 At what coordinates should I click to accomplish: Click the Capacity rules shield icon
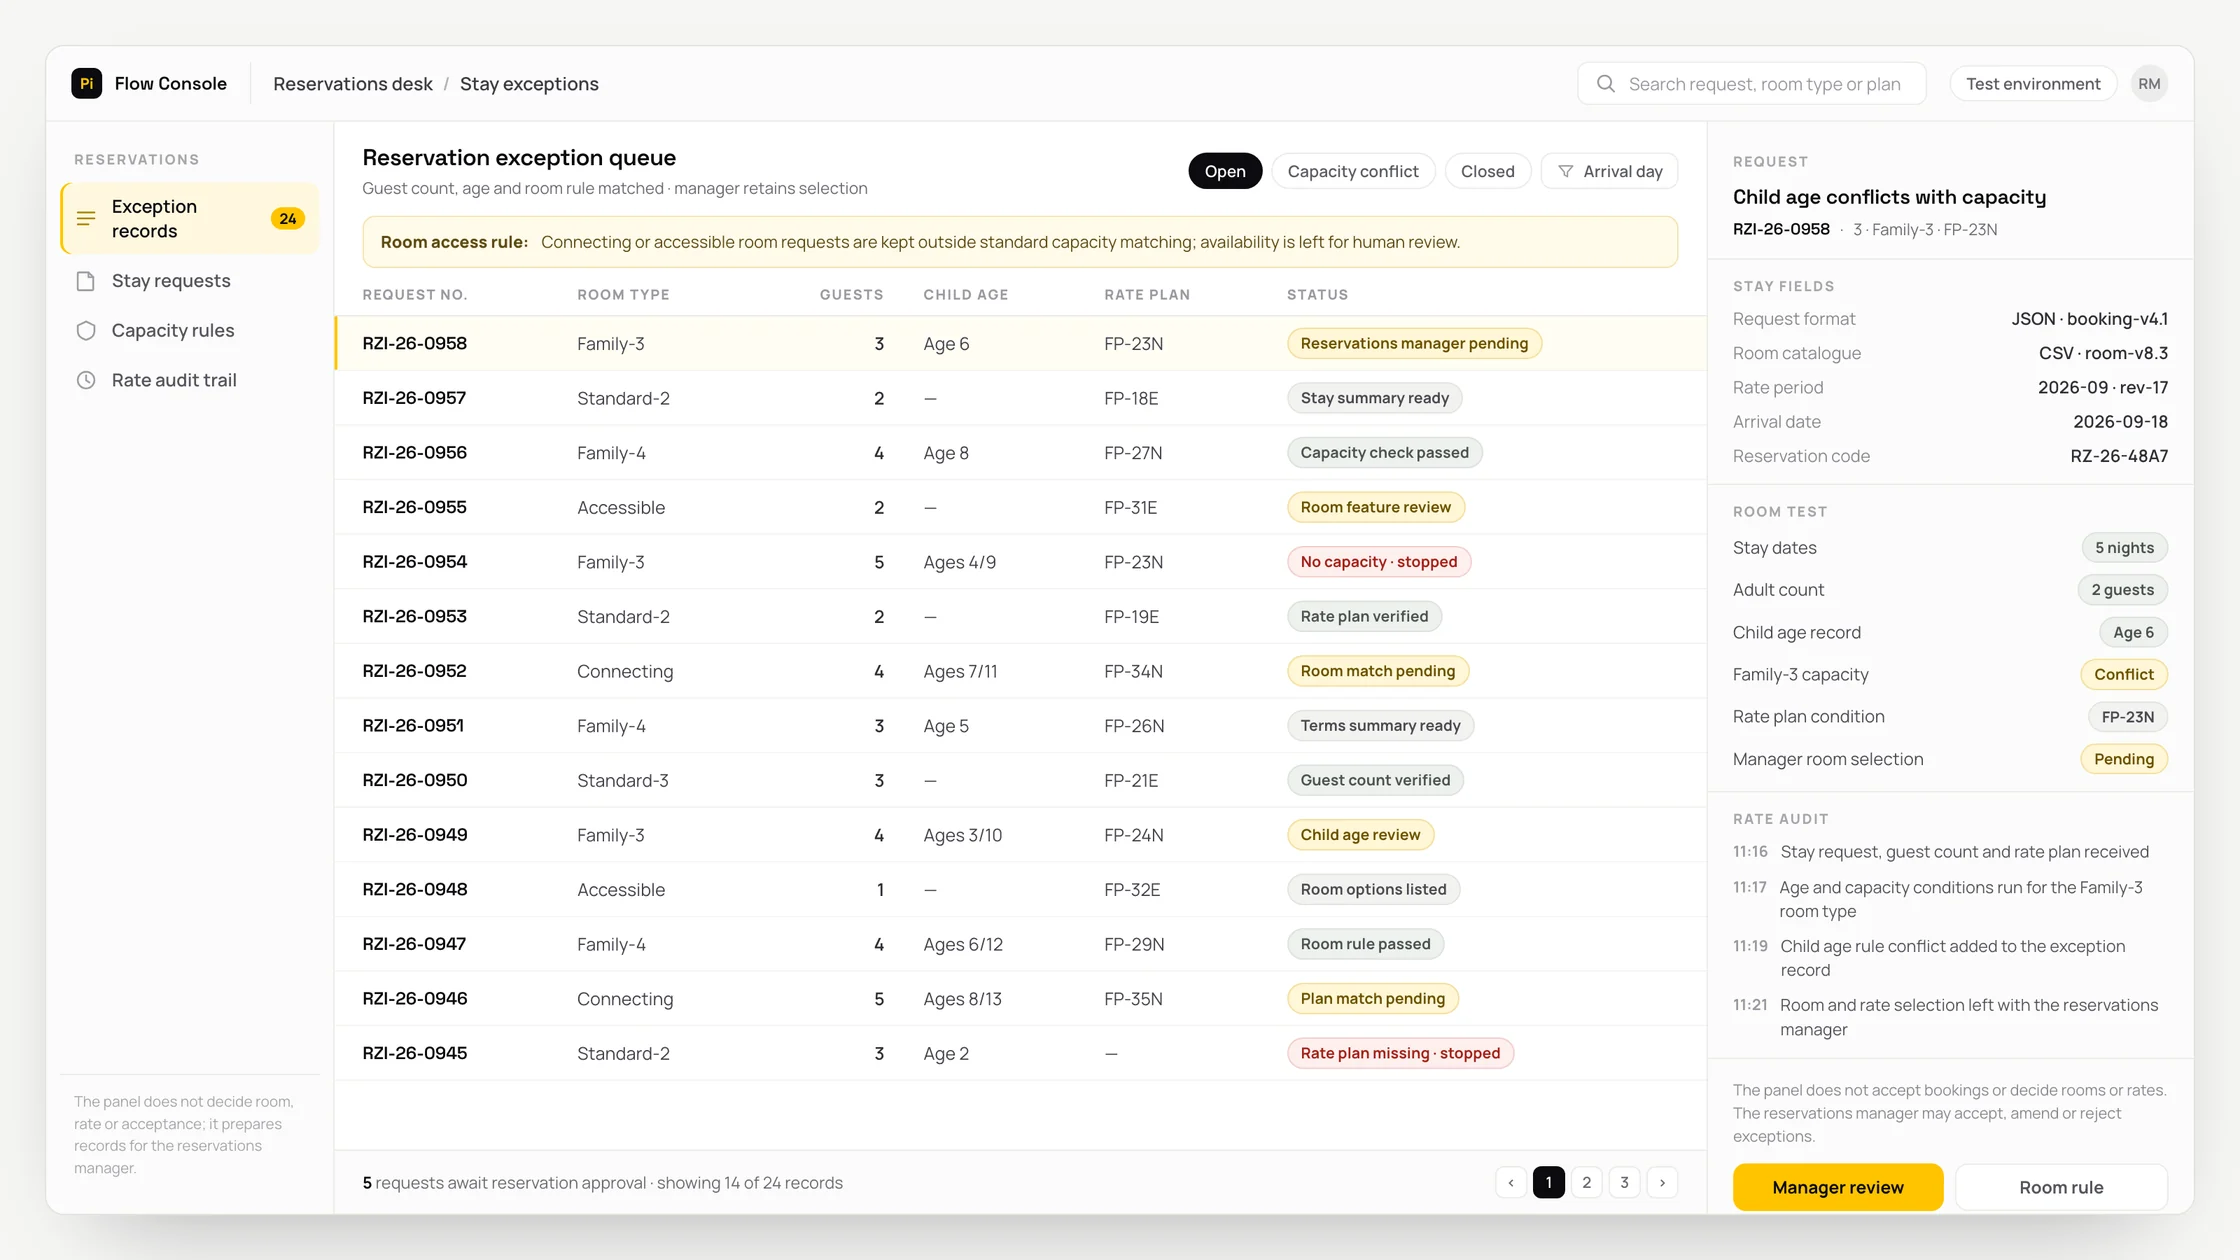click(x=86, y=331)
